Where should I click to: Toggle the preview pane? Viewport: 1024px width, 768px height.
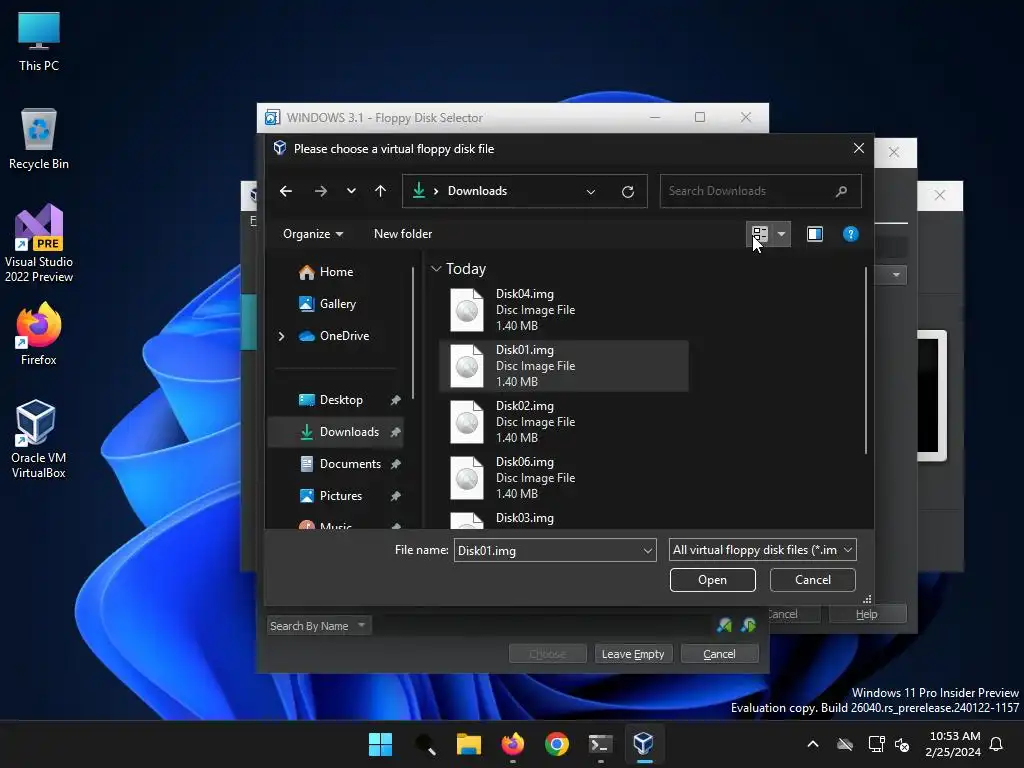pyautogui.click(x=814, y=234)
